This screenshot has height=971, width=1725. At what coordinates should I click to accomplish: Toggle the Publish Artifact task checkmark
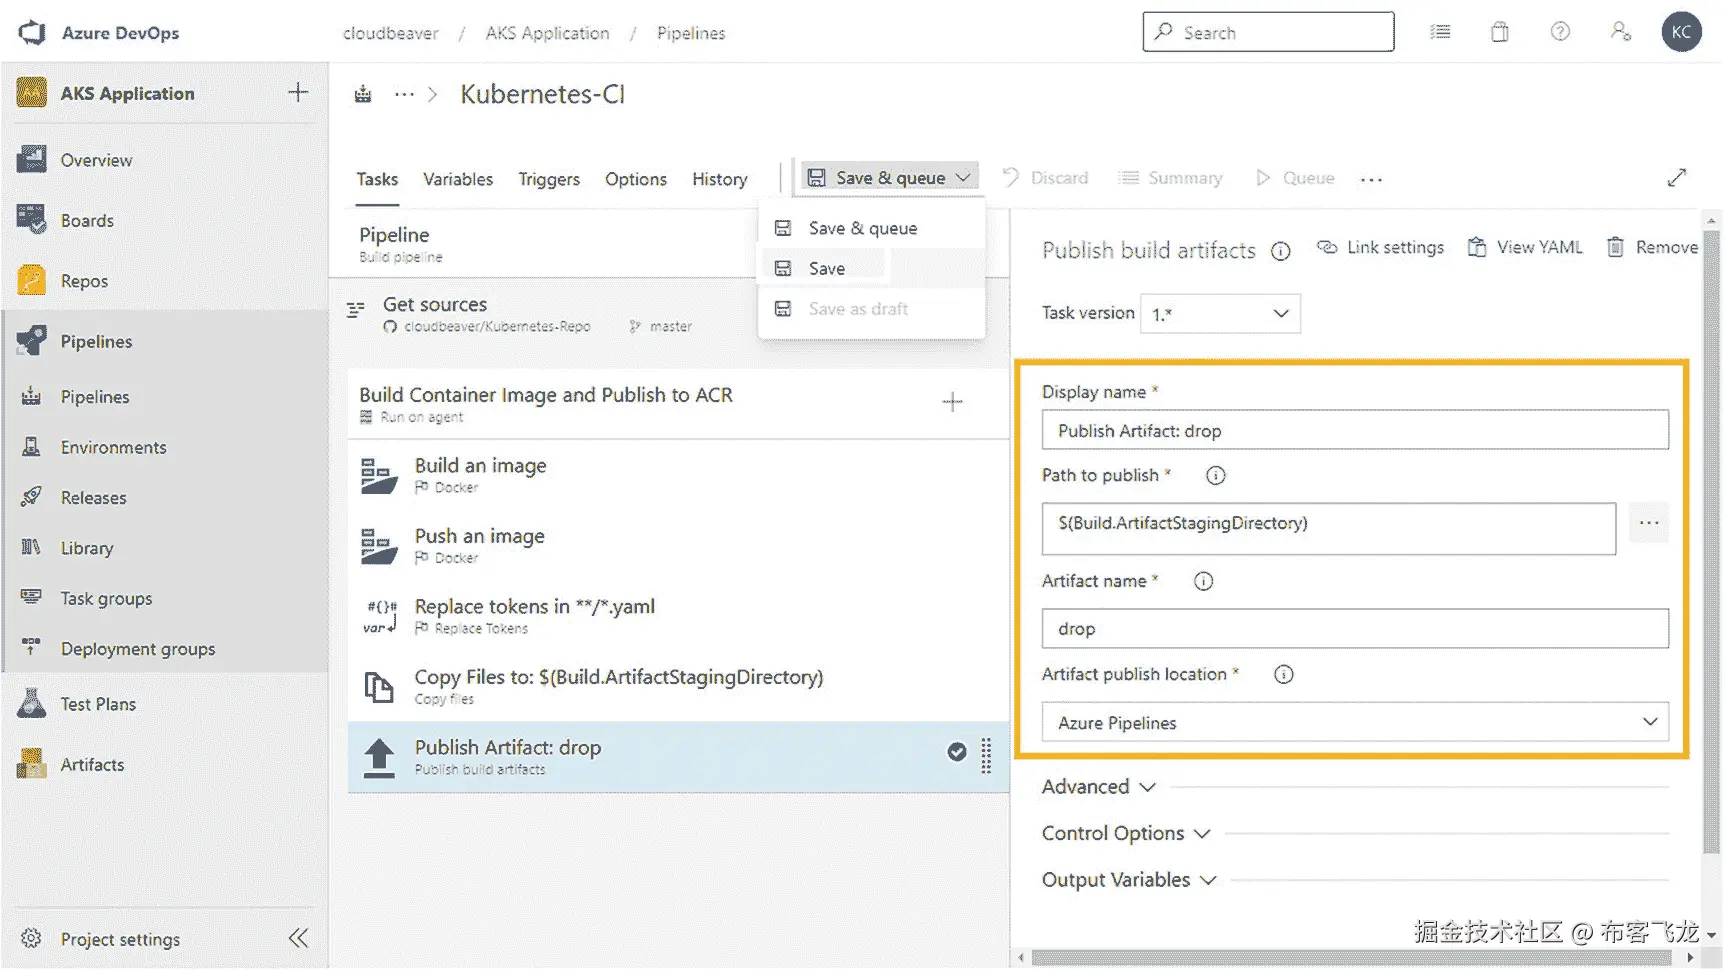point(957,752)
